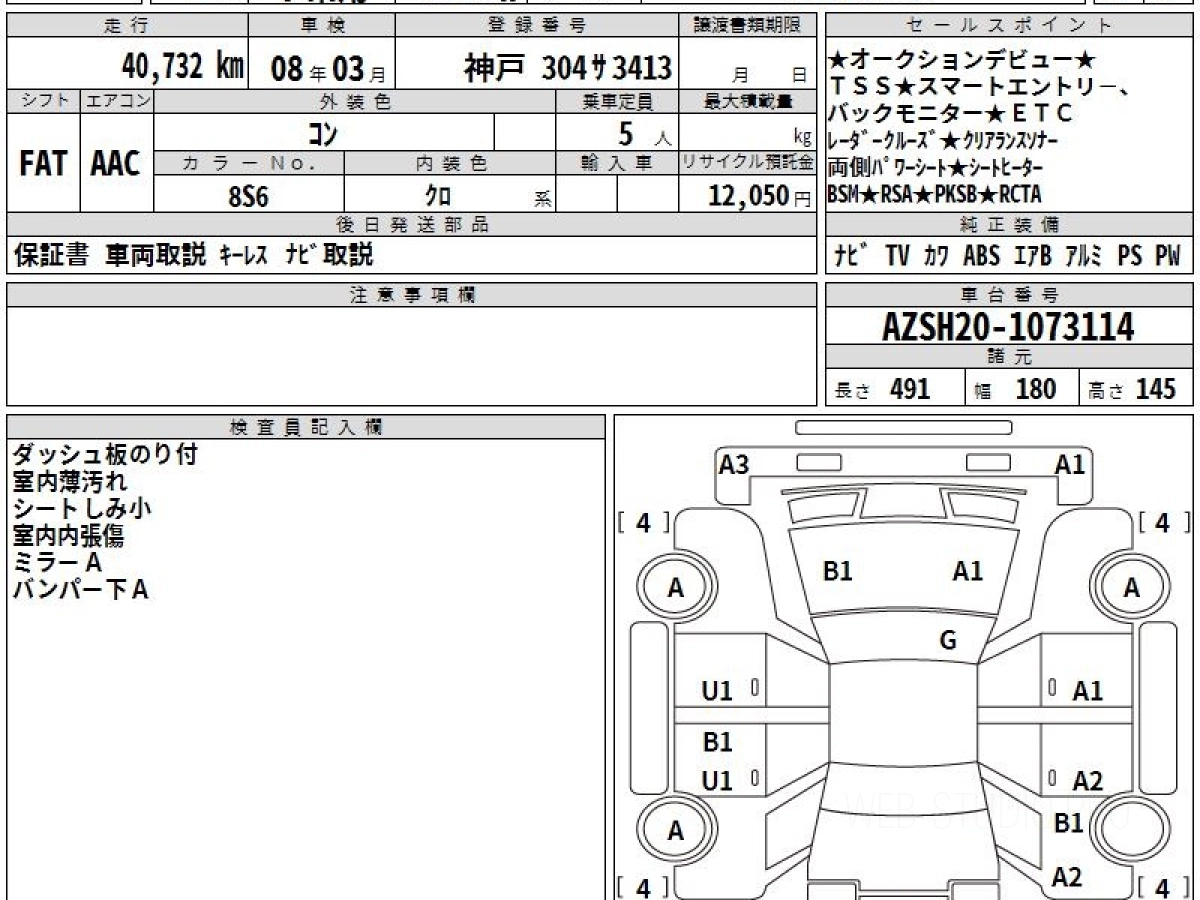
Task: Click the 諸元 header
Action: pyautogui.click(x=1009, y=358)
